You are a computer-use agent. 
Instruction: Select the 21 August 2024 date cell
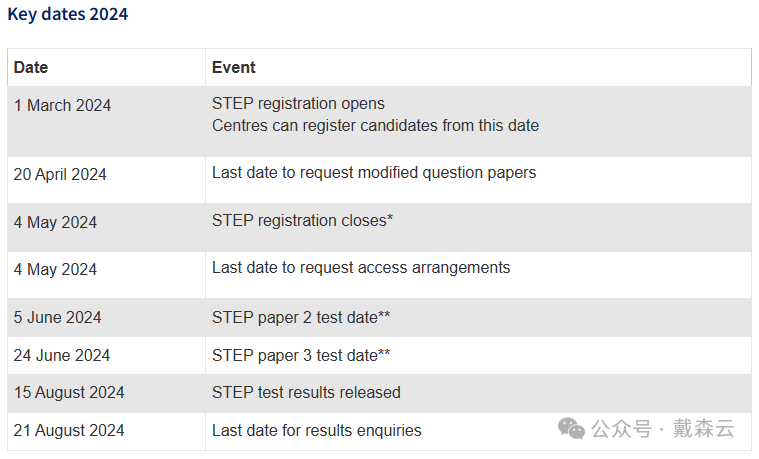coord(106,431)
